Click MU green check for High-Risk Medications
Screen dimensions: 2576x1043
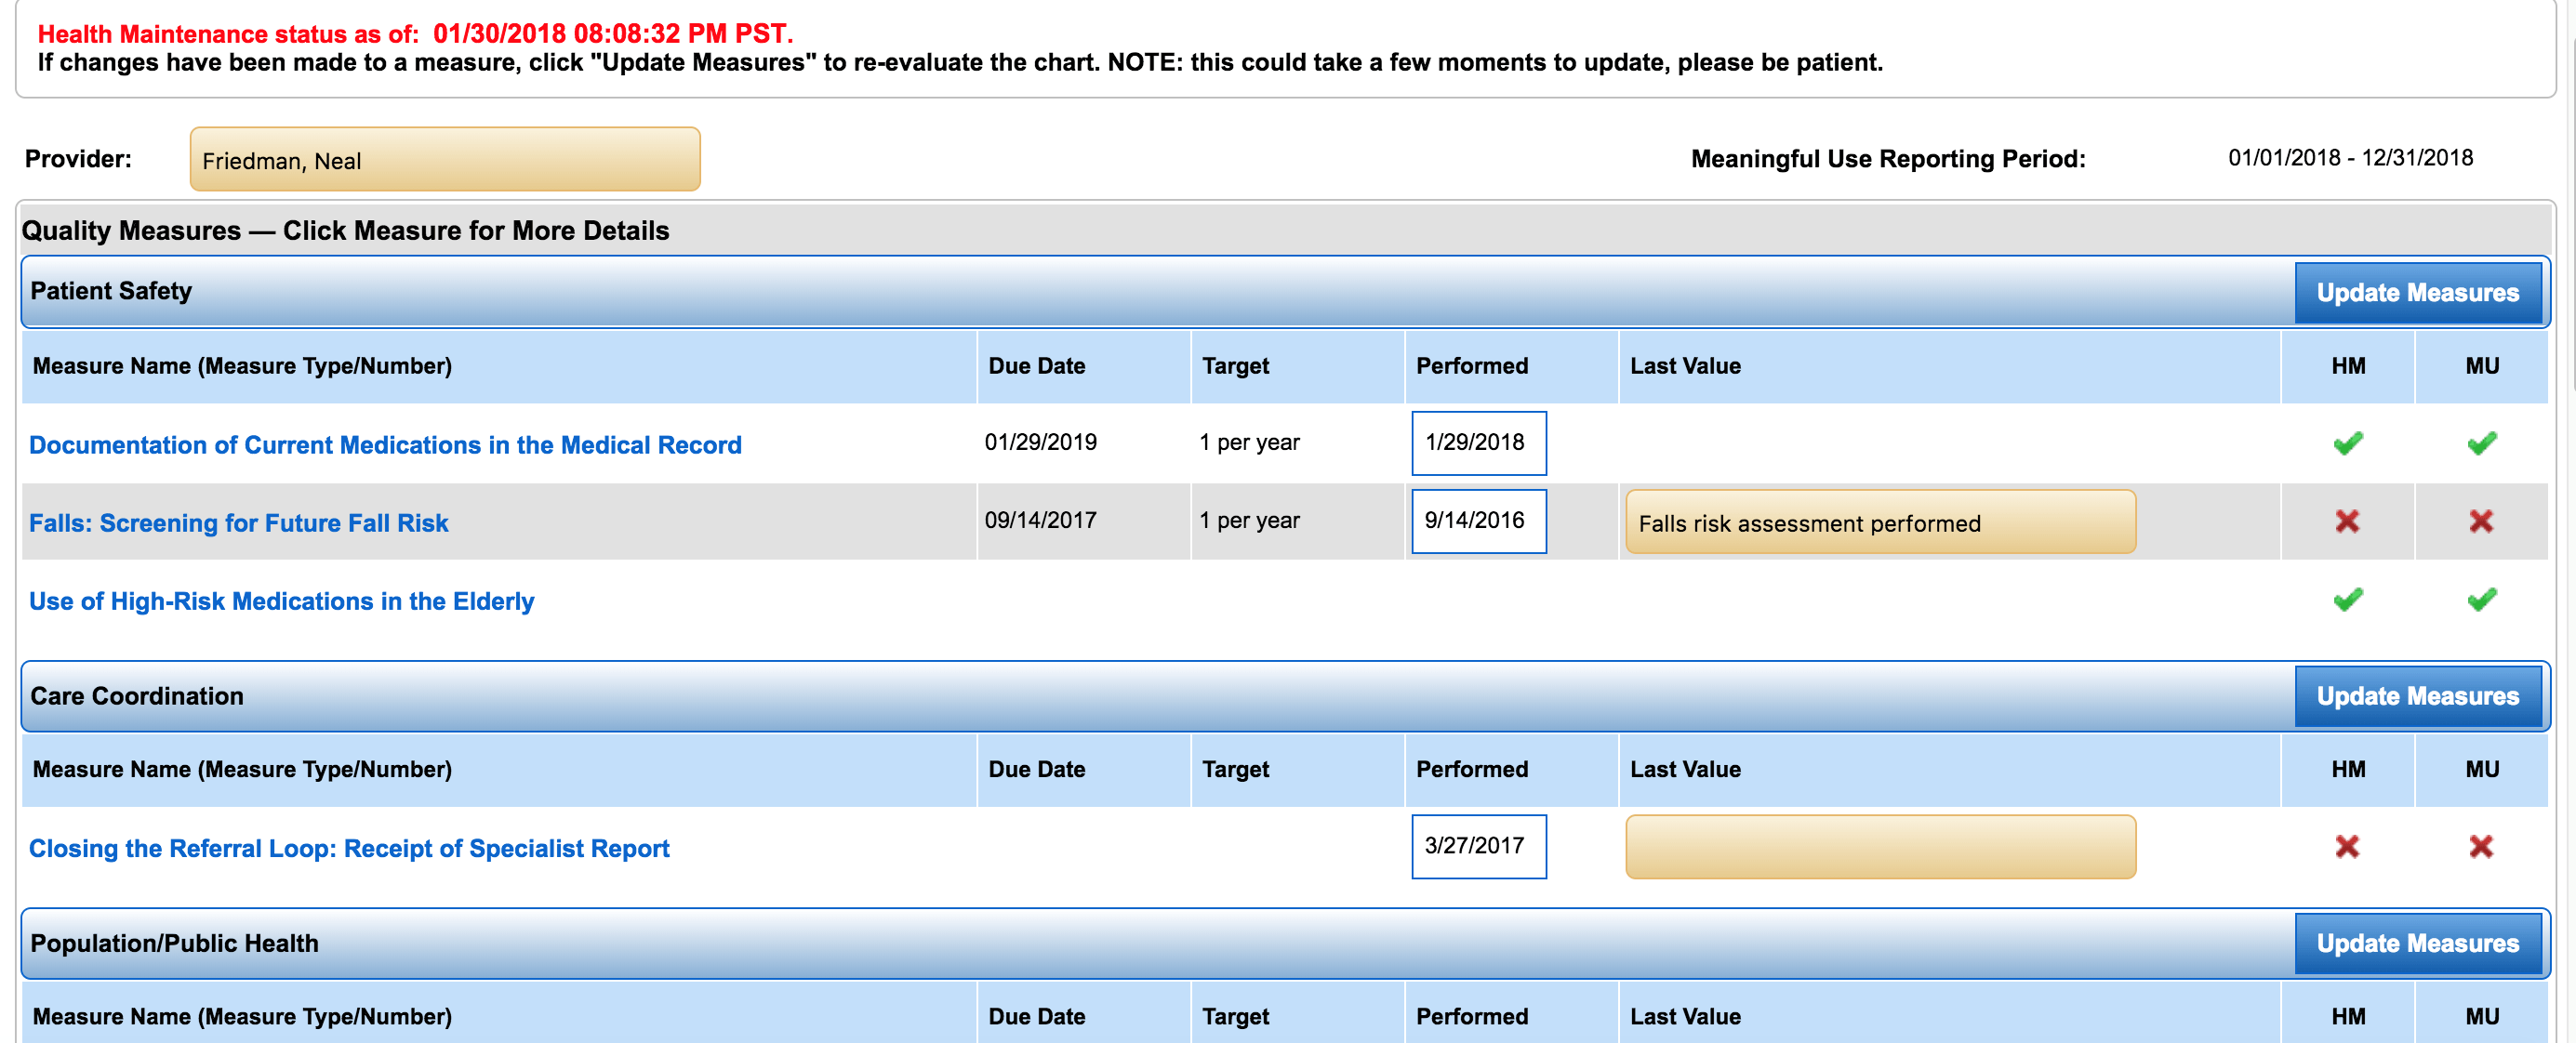coord(2481,600)
